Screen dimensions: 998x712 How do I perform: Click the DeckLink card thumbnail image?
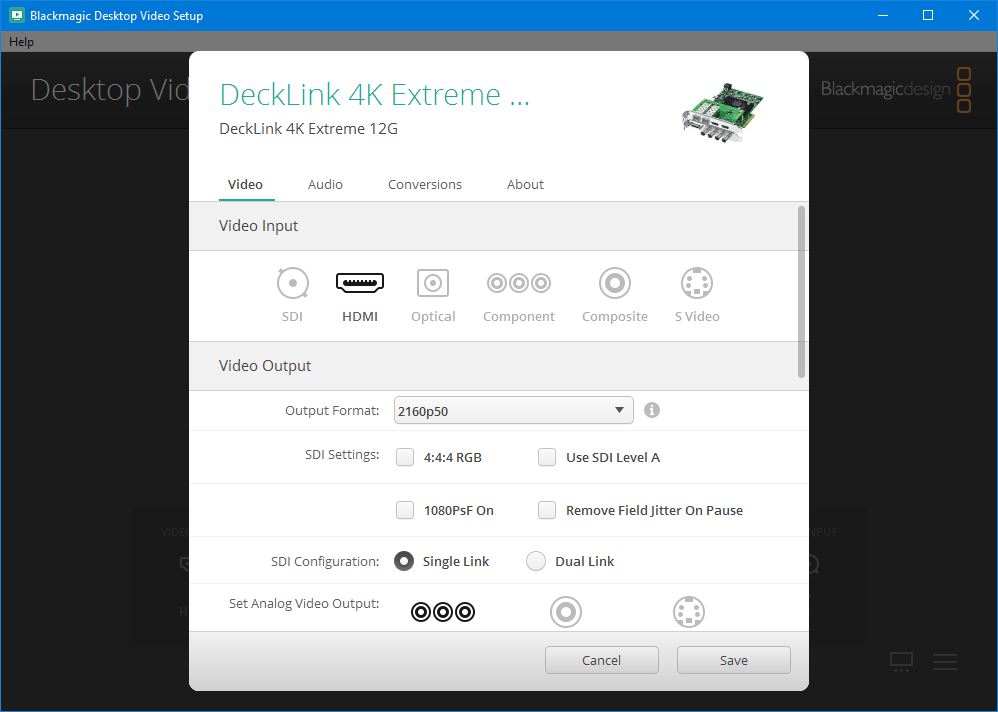click(x=722, y=115)
